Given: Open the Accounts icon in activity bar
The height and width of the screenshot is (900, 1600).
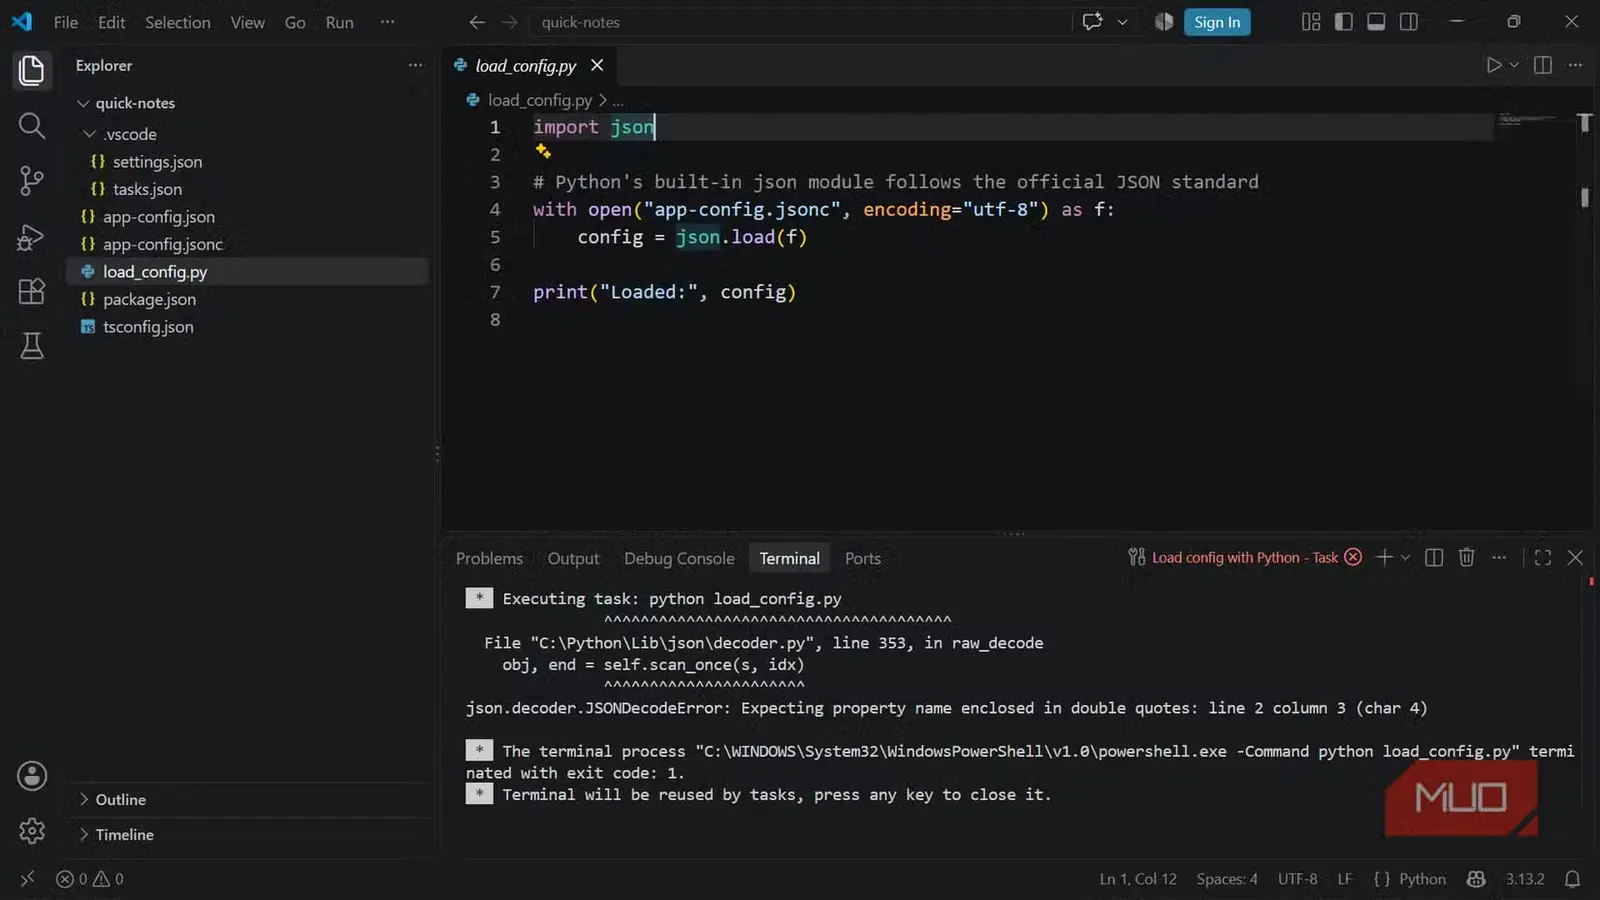Looking at the screenshot, I should [32, 776].
